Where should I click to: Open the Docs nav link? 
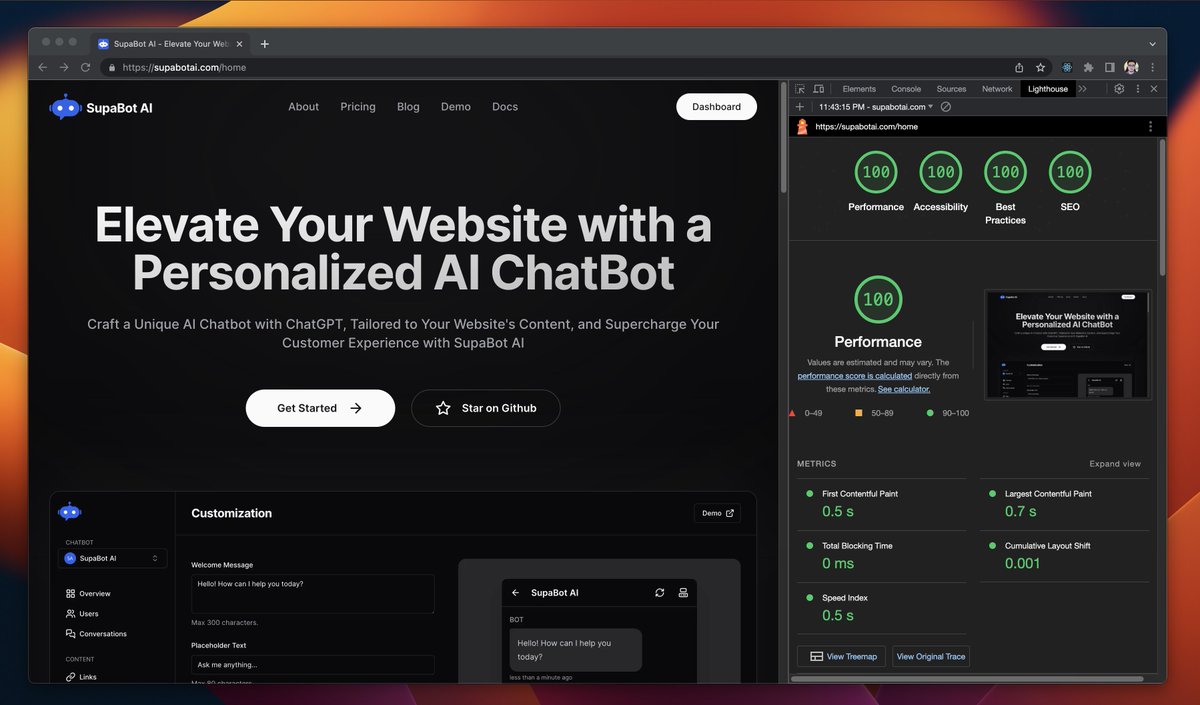[x=505, y=107]
